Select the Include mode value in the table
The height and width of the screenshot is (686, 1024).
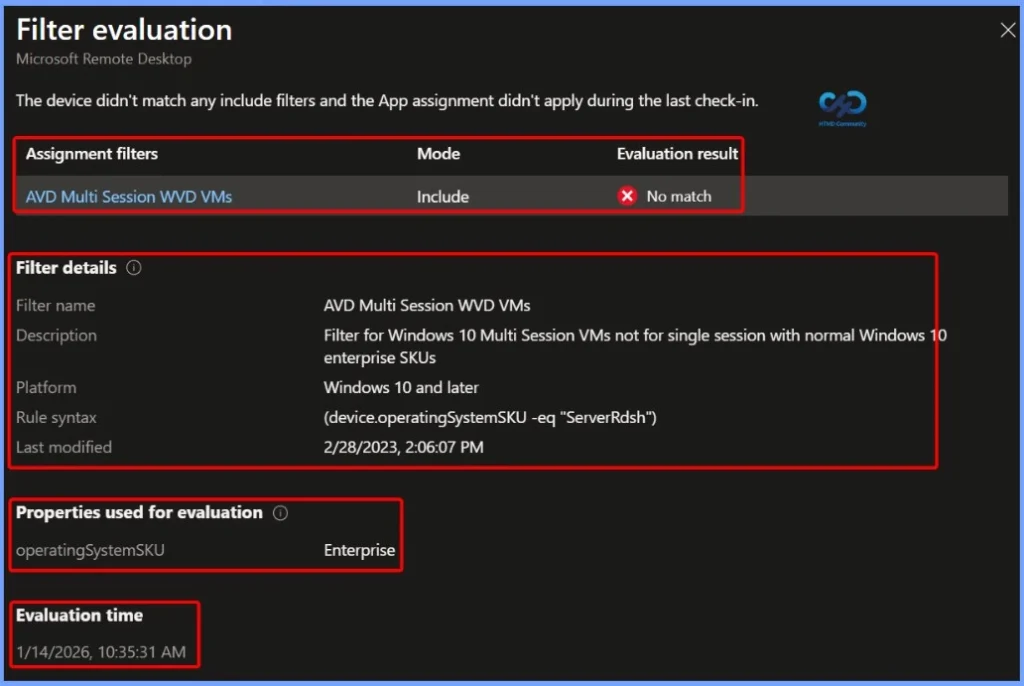point(443,196)
